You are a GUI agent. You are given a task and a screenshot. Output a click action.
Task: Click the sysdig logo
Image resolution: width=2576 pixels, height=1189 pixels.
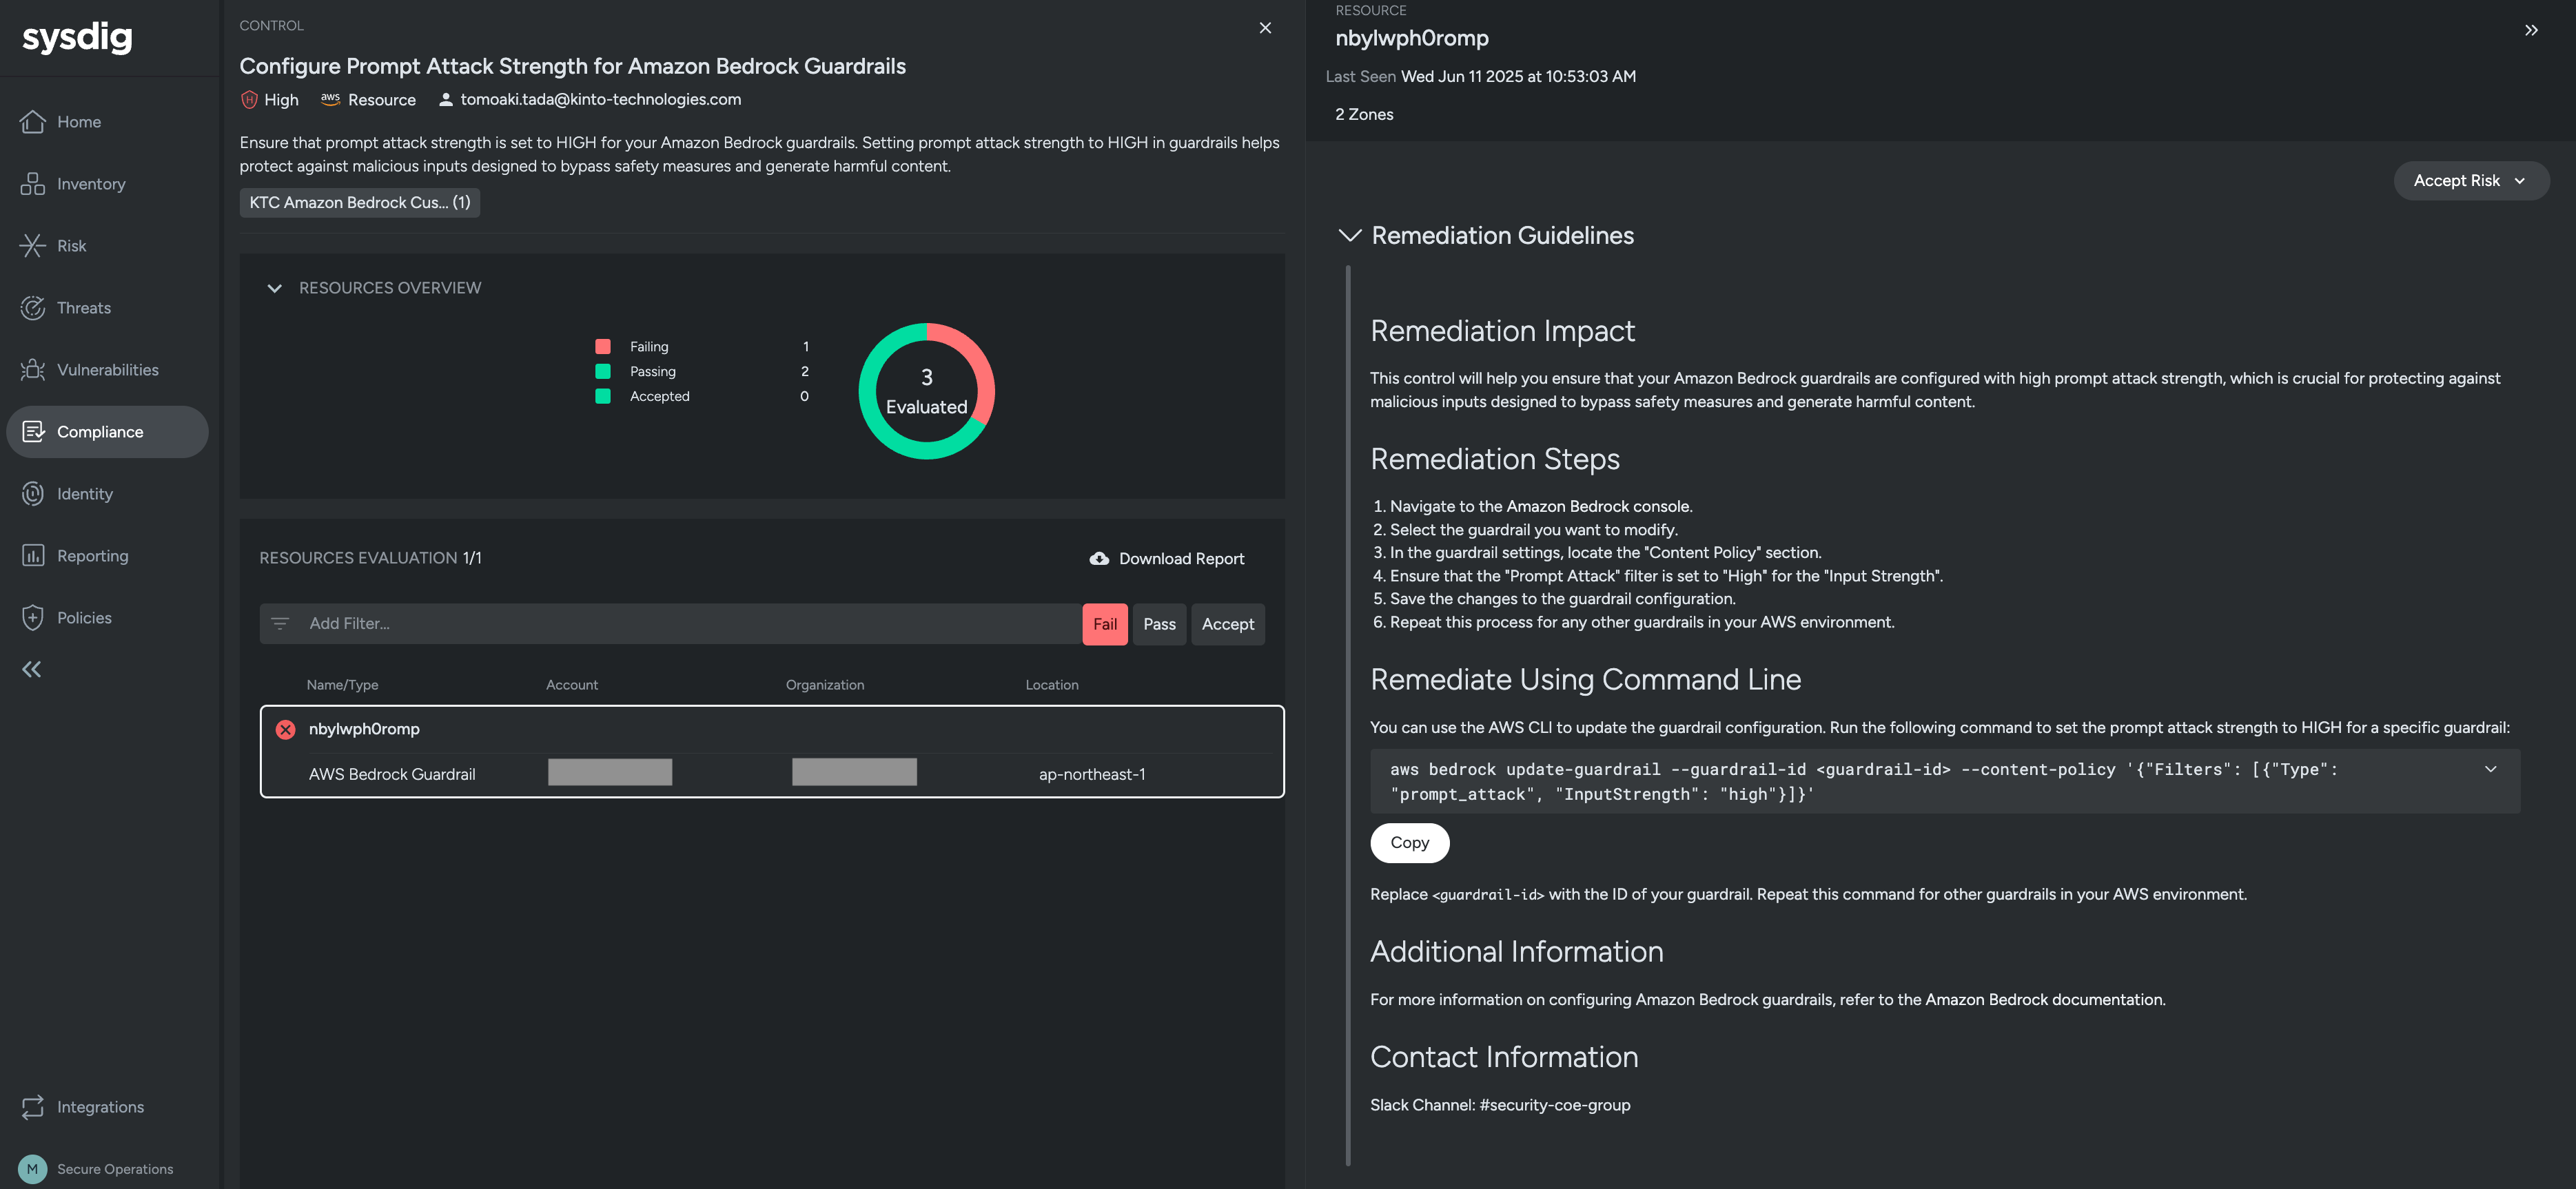pos(77,37)
